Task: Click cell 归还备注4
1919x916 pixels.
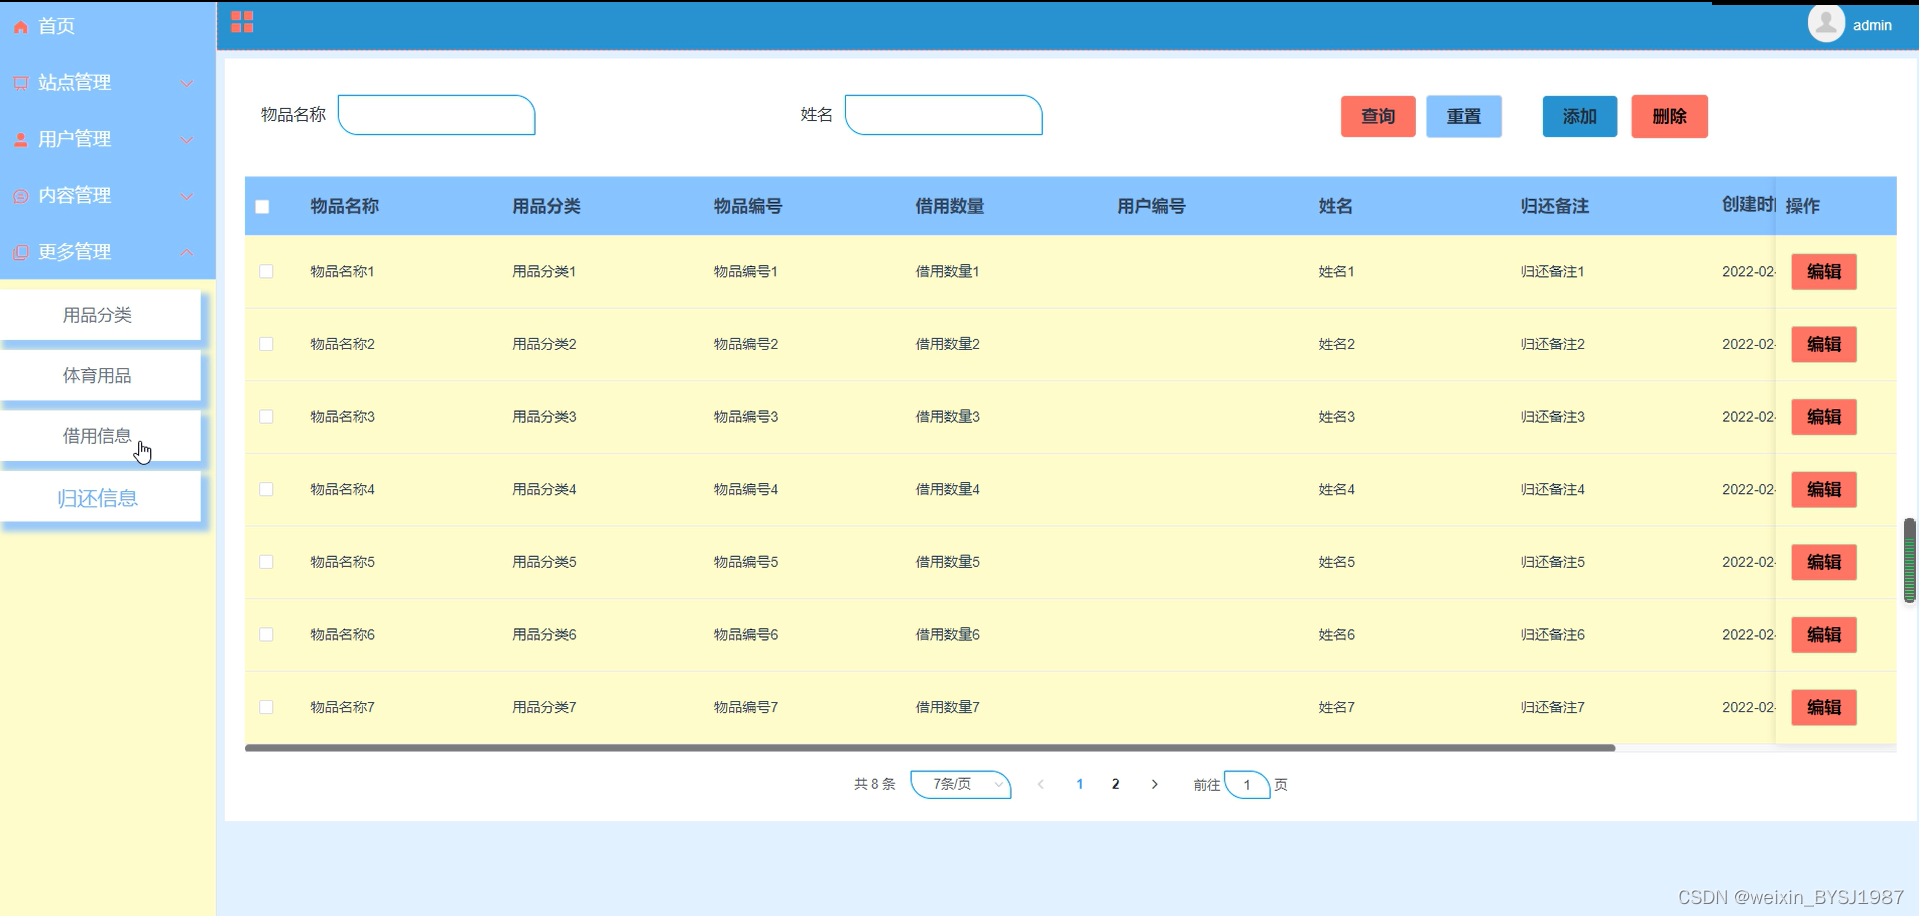Action: pos(1553,490)
